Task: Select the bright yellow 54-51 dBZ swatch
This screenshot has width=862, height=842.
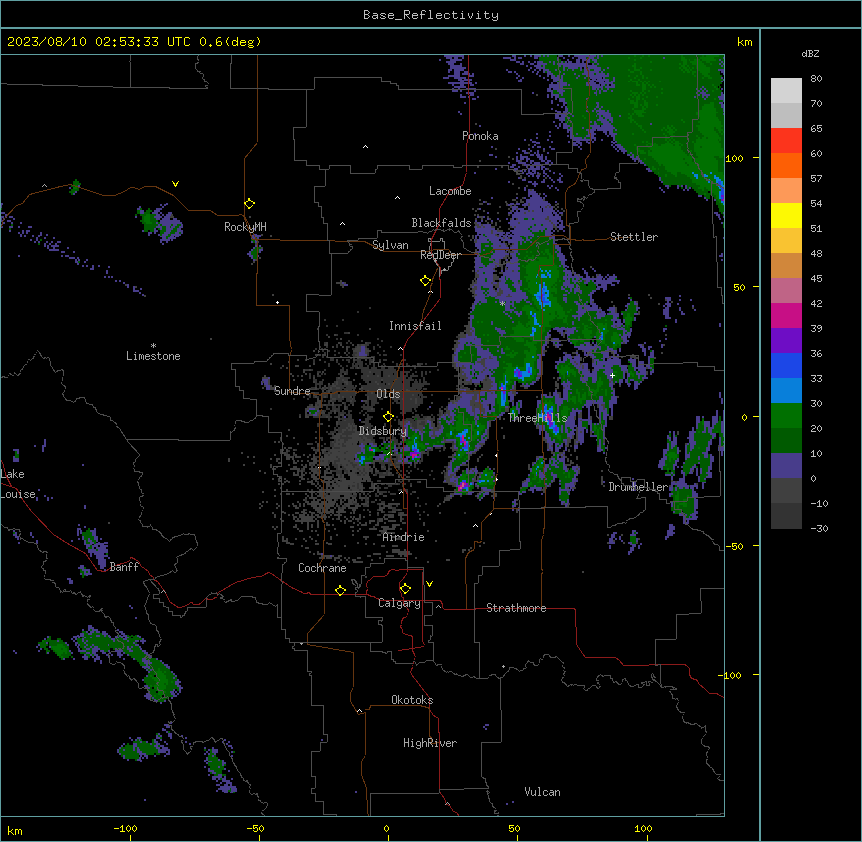Action: pyautogui.click(x=786, y=215)
